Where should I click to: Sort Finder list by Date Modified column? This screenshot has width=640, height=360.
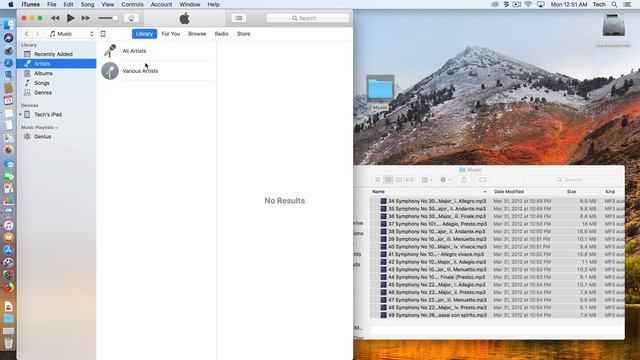pos(526,192)
